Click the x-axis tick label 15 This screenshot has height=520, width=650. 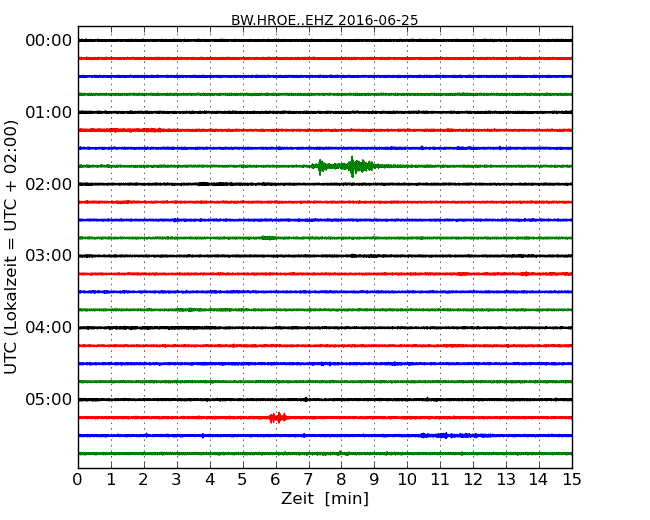pos(572,480)
